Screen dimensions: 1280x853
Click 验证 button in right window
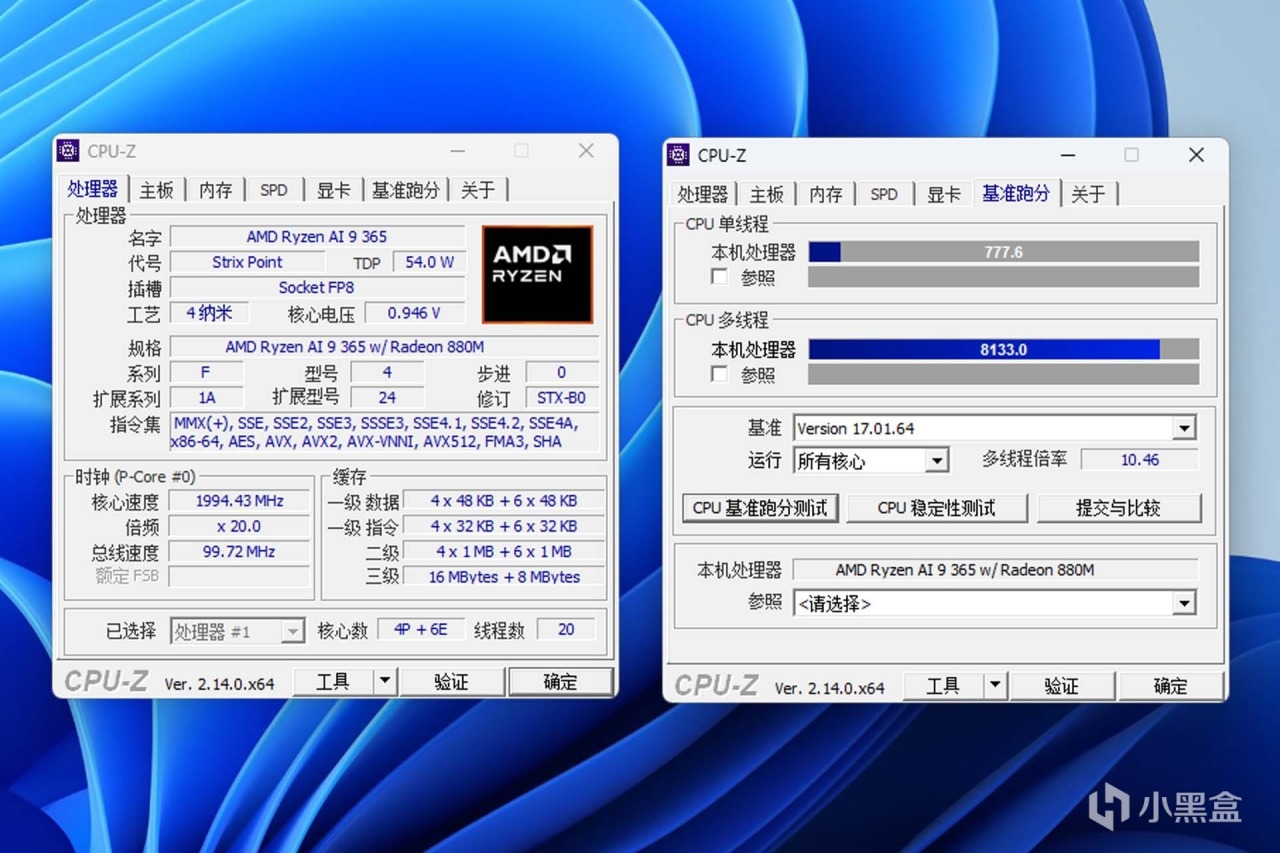[x=1062, y=686]
